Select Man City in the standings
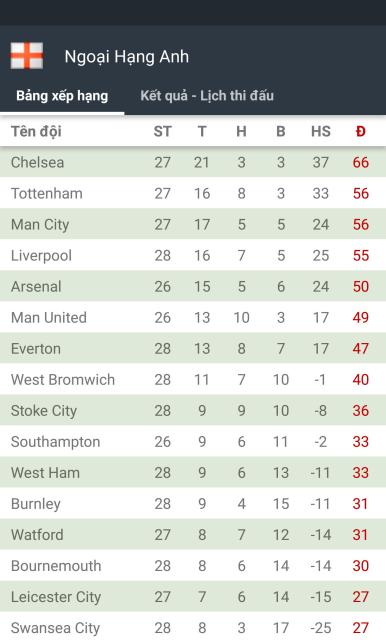Screen dimensions: 386x640 (193, 224)
